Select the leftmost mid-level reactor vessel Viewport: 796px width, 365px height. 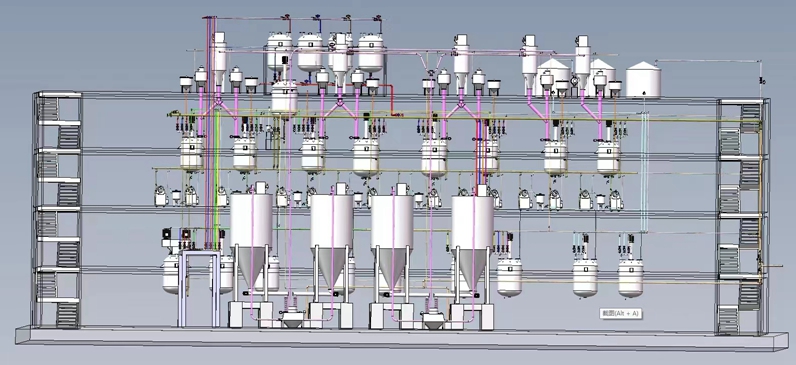coord(191,152)
